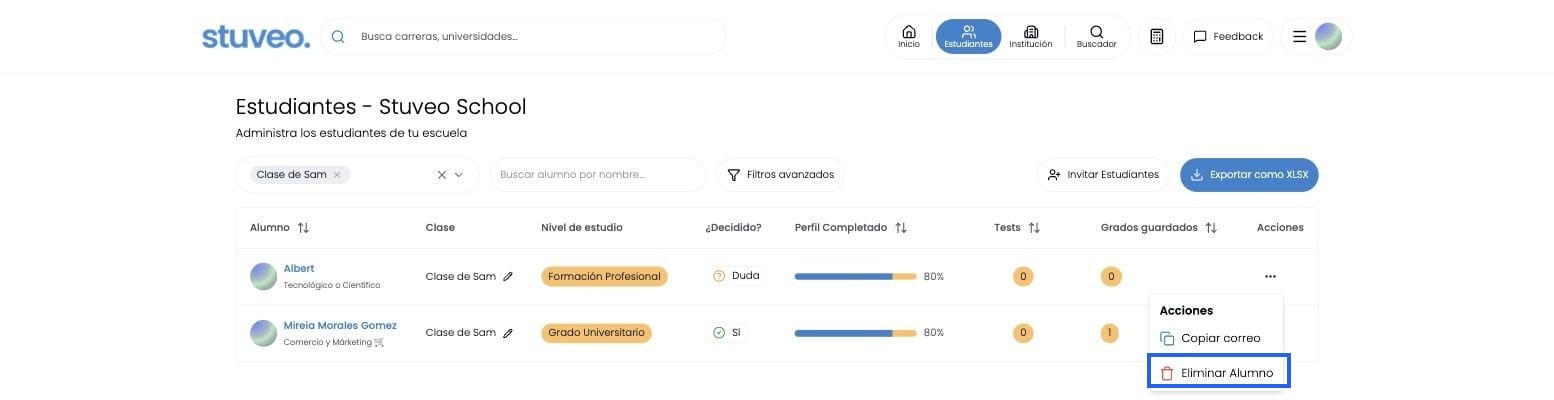Click Albert's 80% profile progress bar

pyautogui.click(x=855, y=276)
